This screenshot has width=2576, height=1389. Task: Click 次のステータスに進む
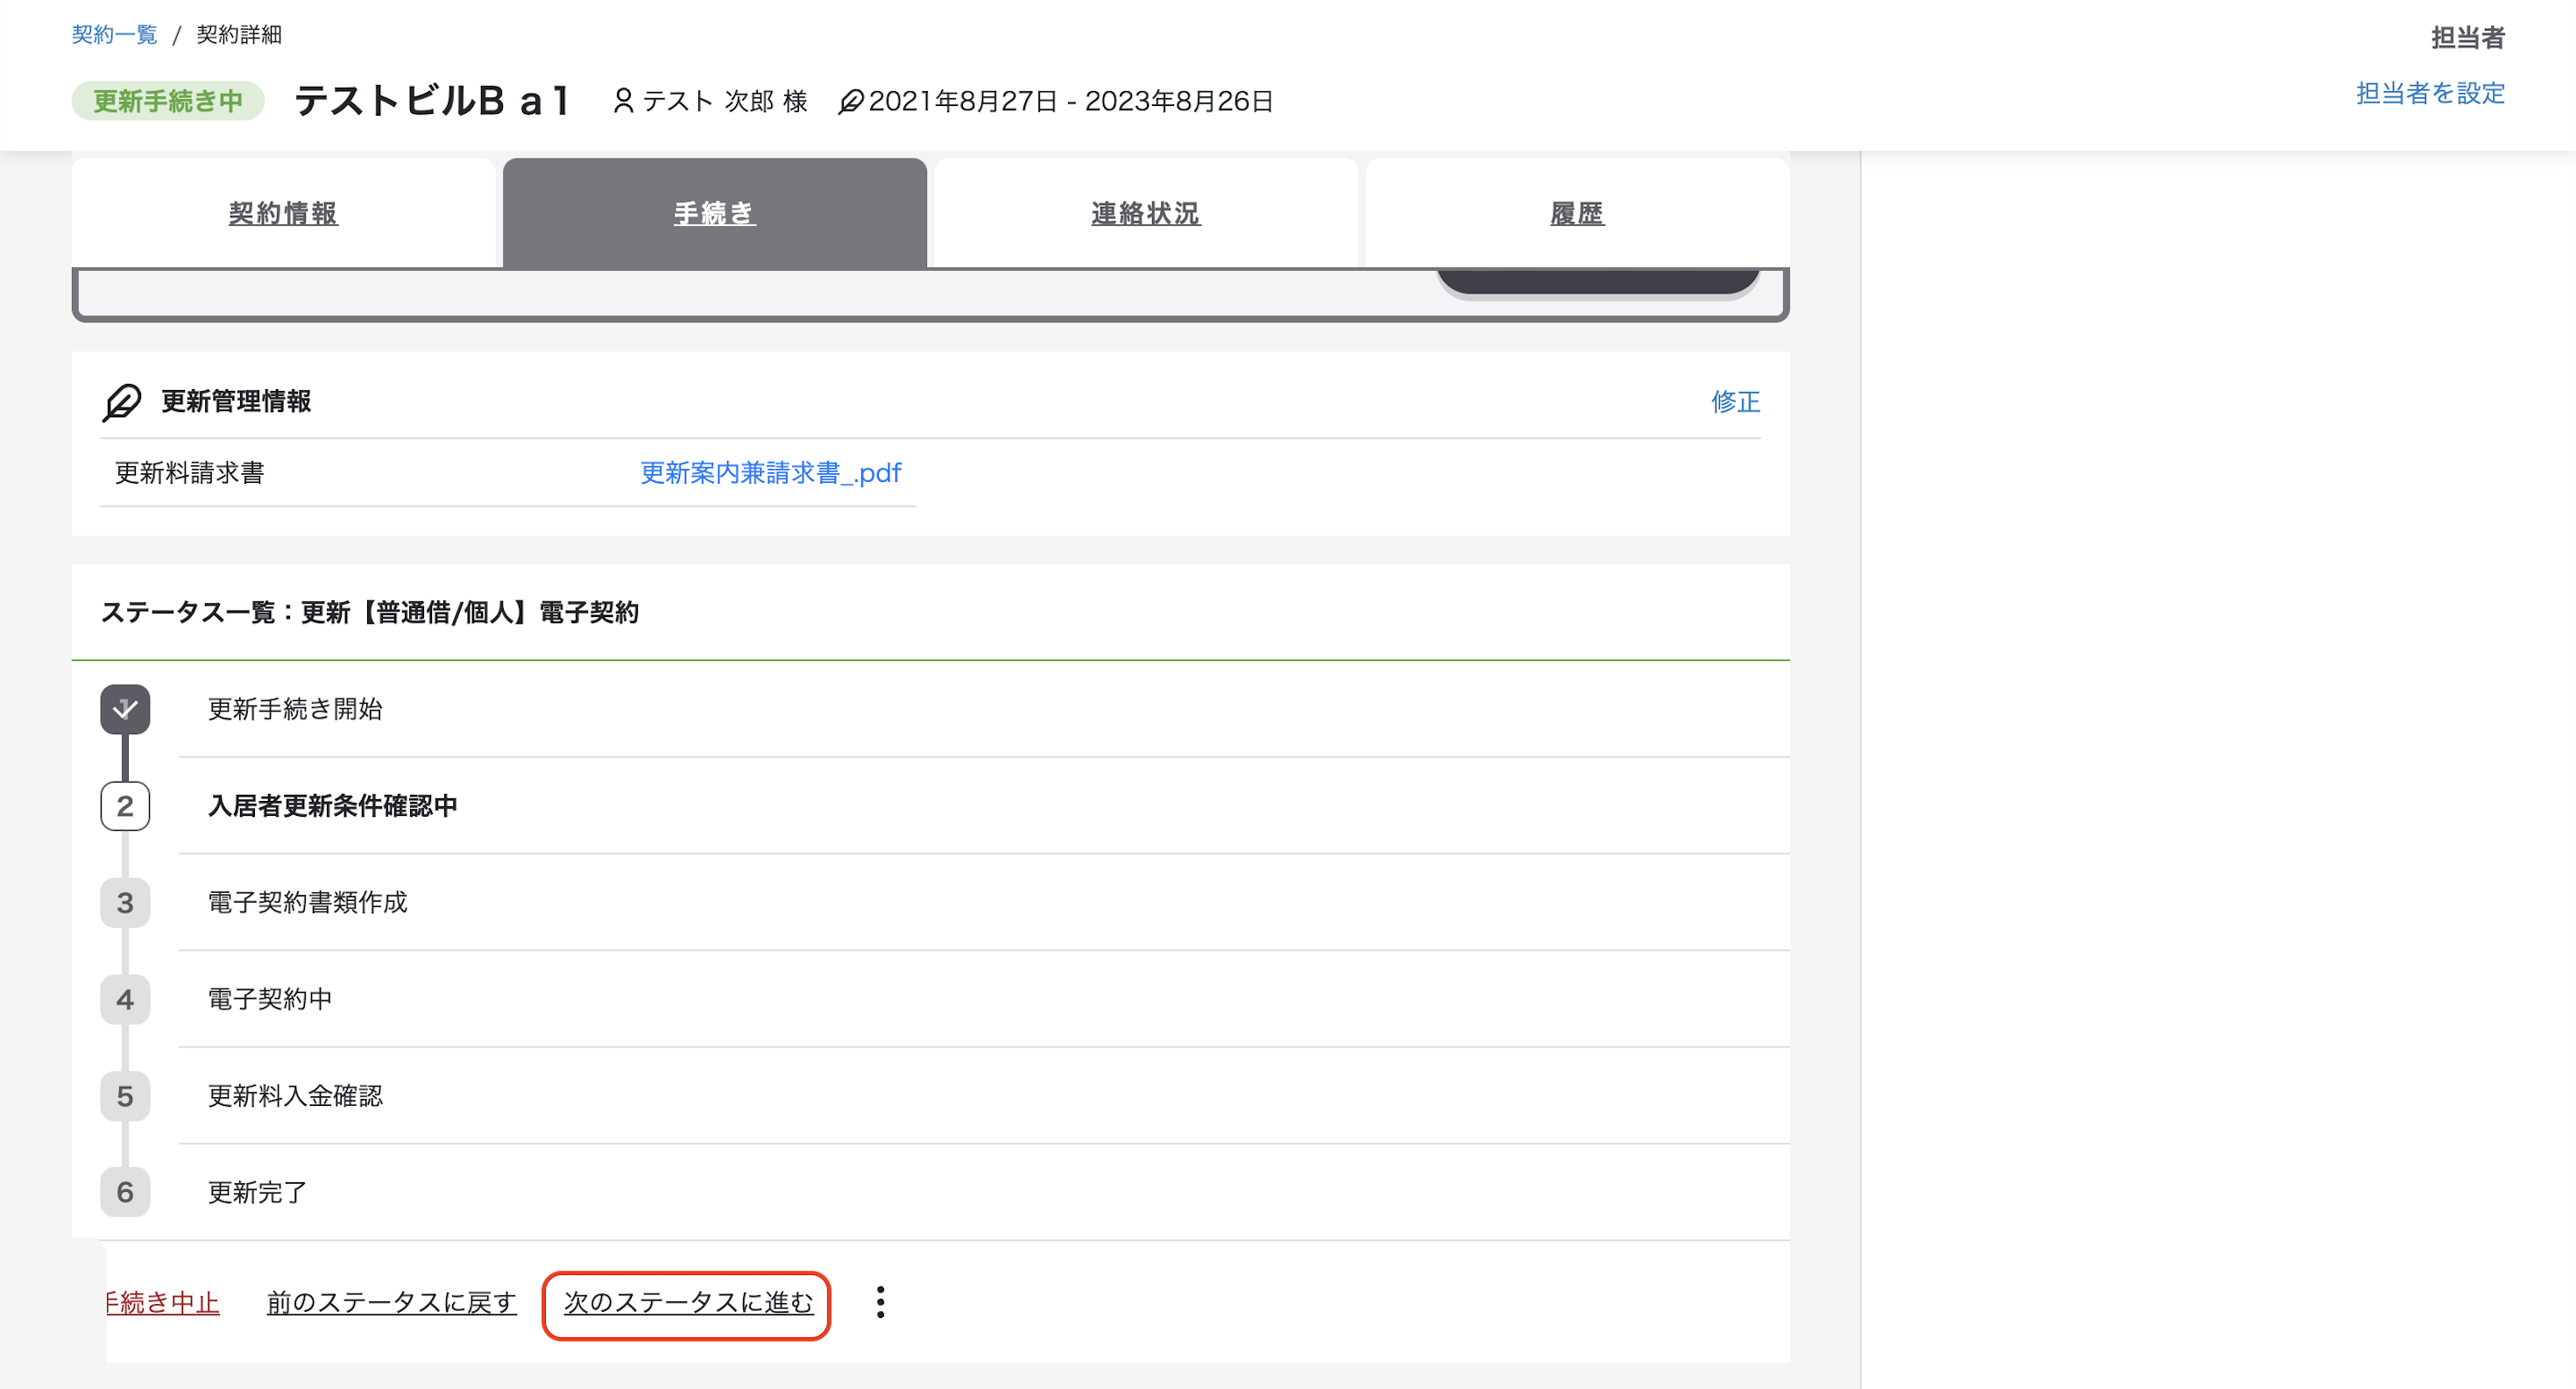[x=688, y=1302]
